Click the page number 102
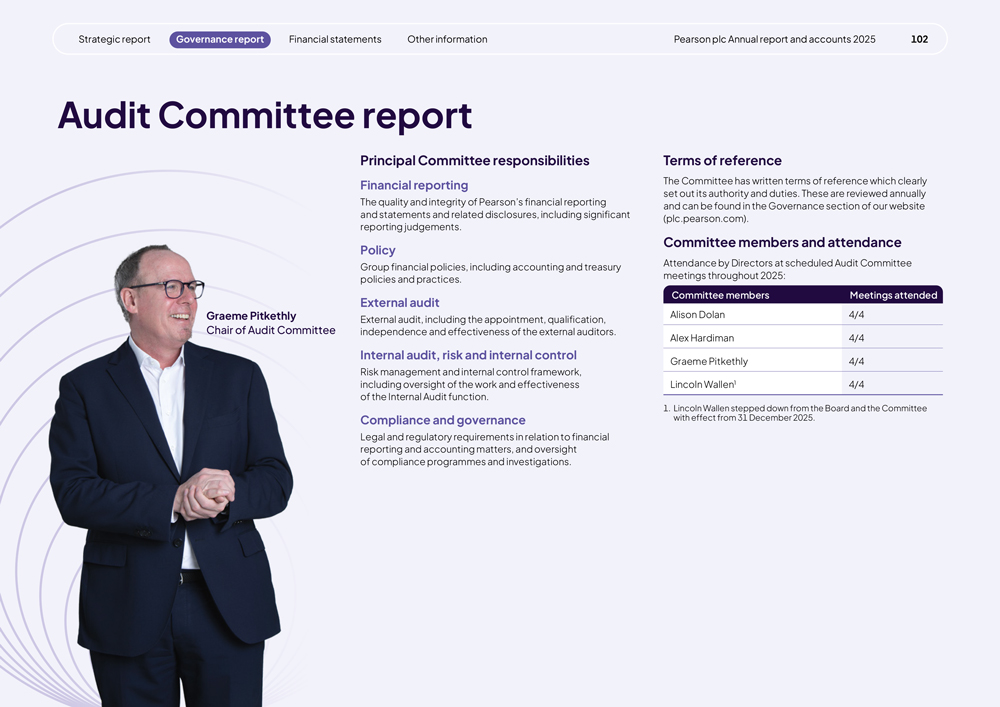 pos(919,40)
